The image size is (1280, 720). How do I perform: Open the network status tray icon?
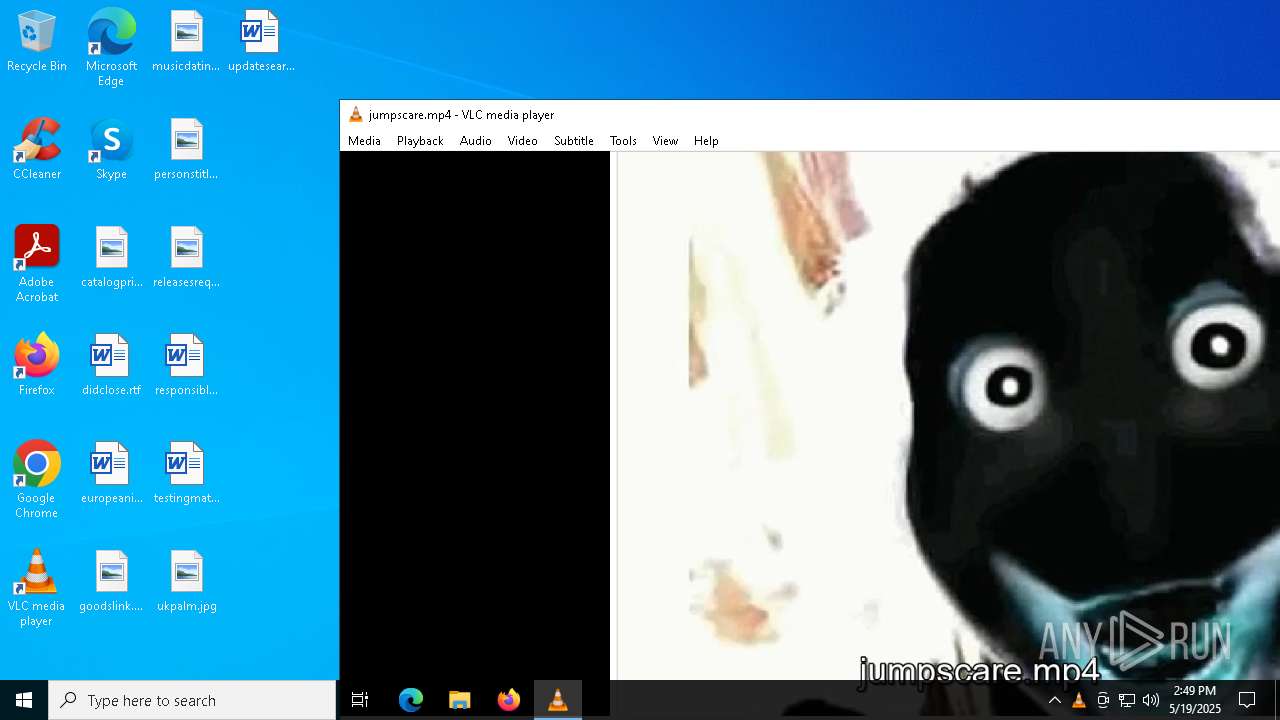[x=1127, y=700]
